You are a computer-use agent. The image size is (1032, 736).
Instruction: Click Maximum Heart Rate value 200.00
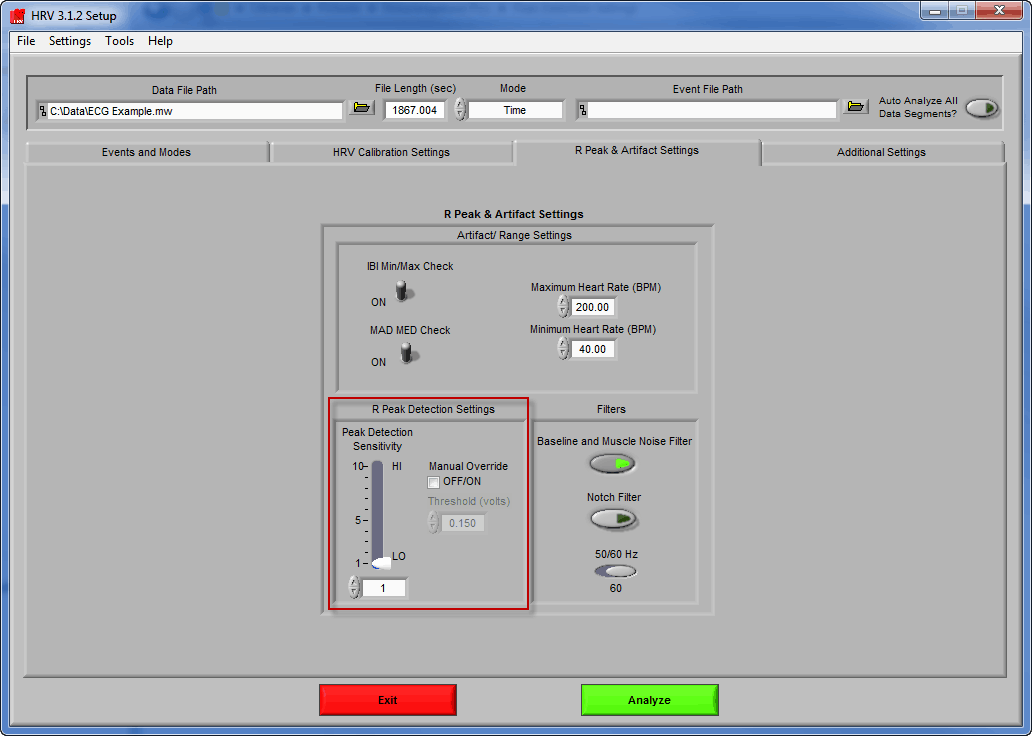[x=592, y=307]
